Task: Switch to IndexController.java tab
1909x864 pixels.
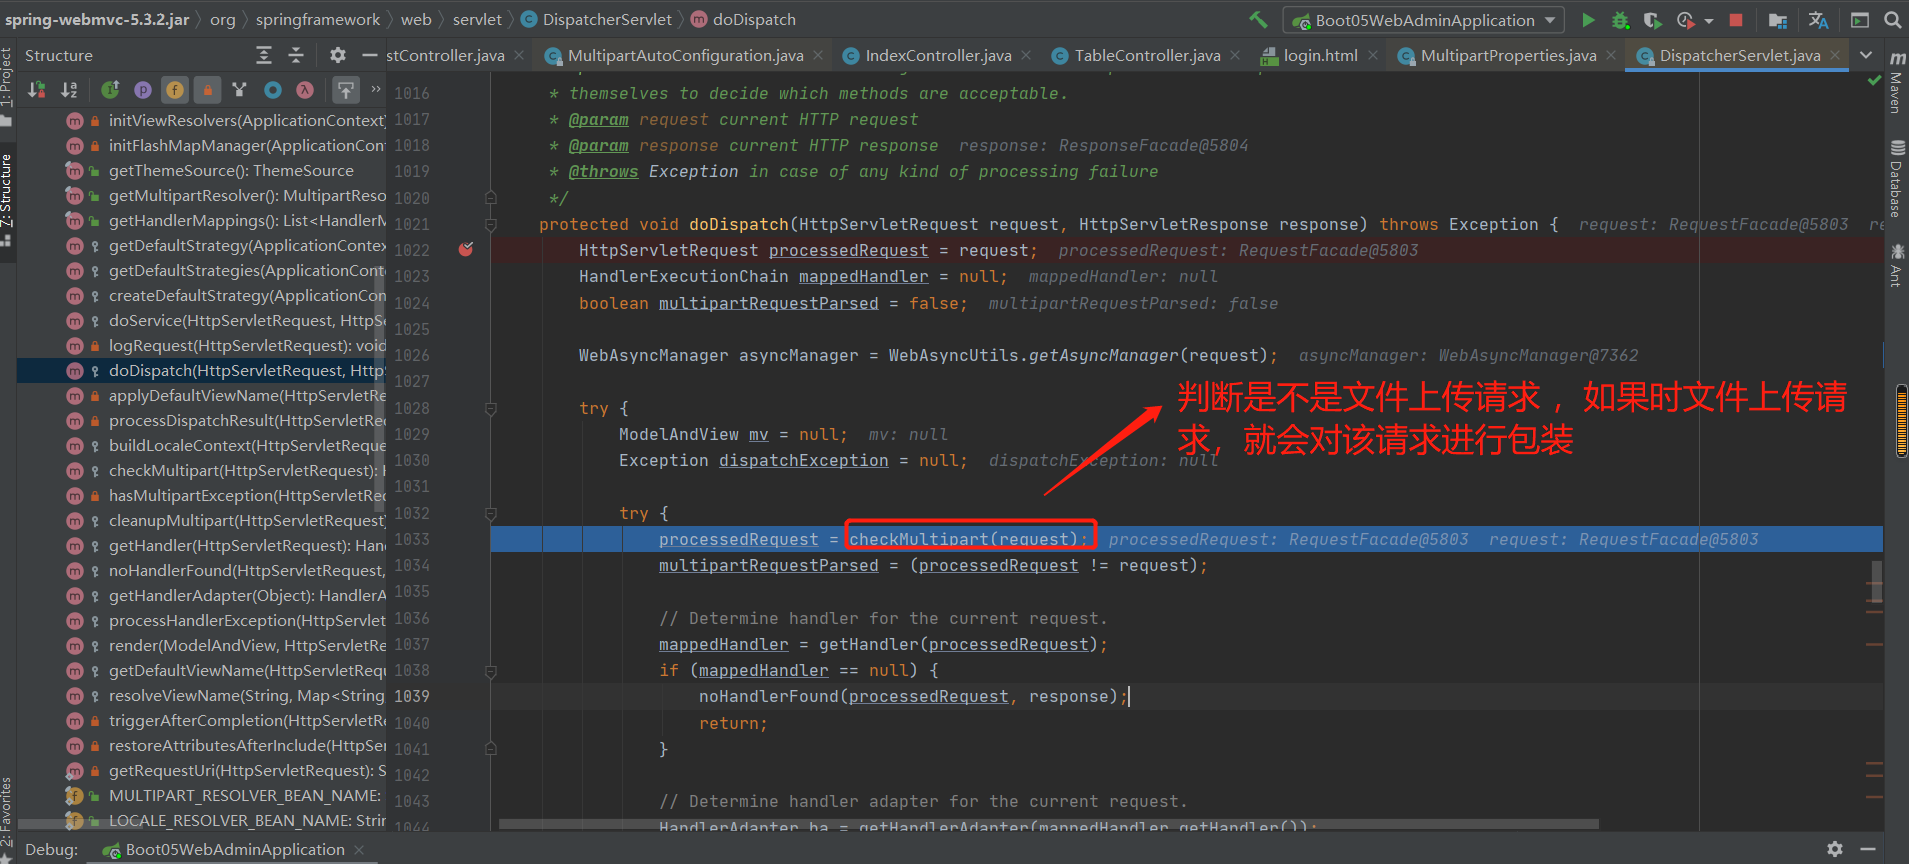Action: pos(938,55)
